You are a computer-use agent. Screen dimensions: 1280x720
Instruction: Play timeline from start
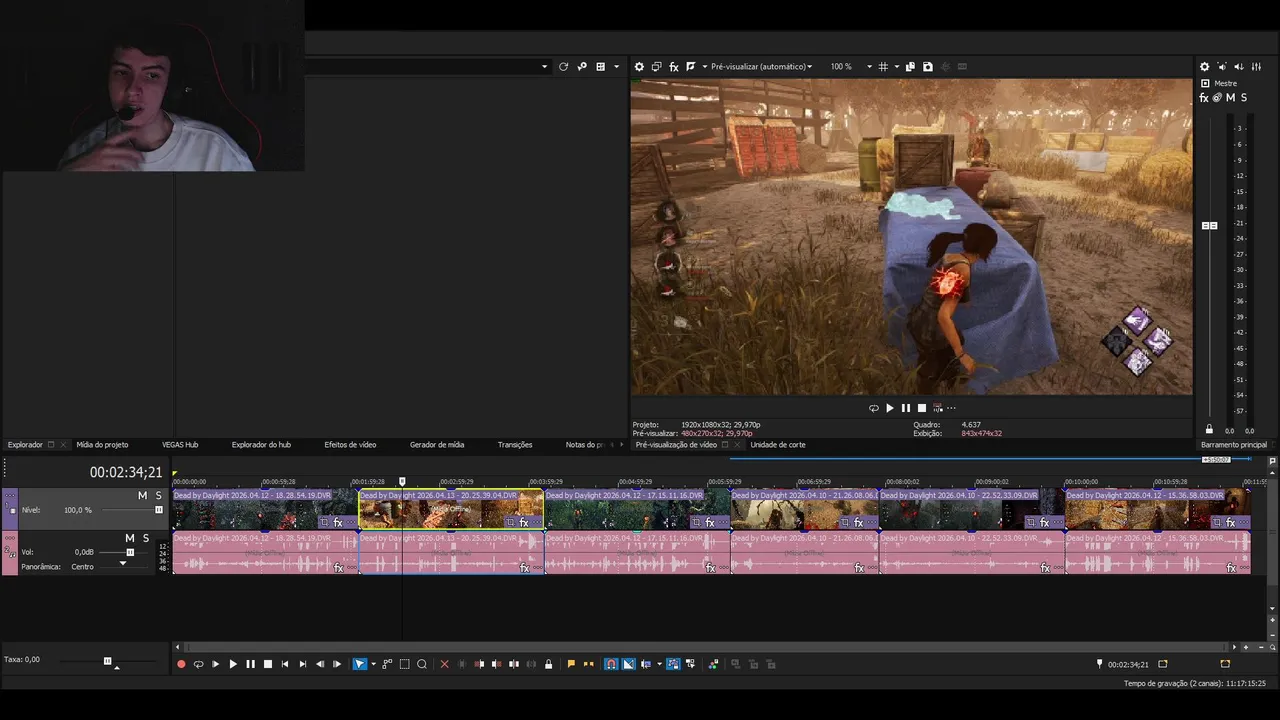click(x=215, y=664)
